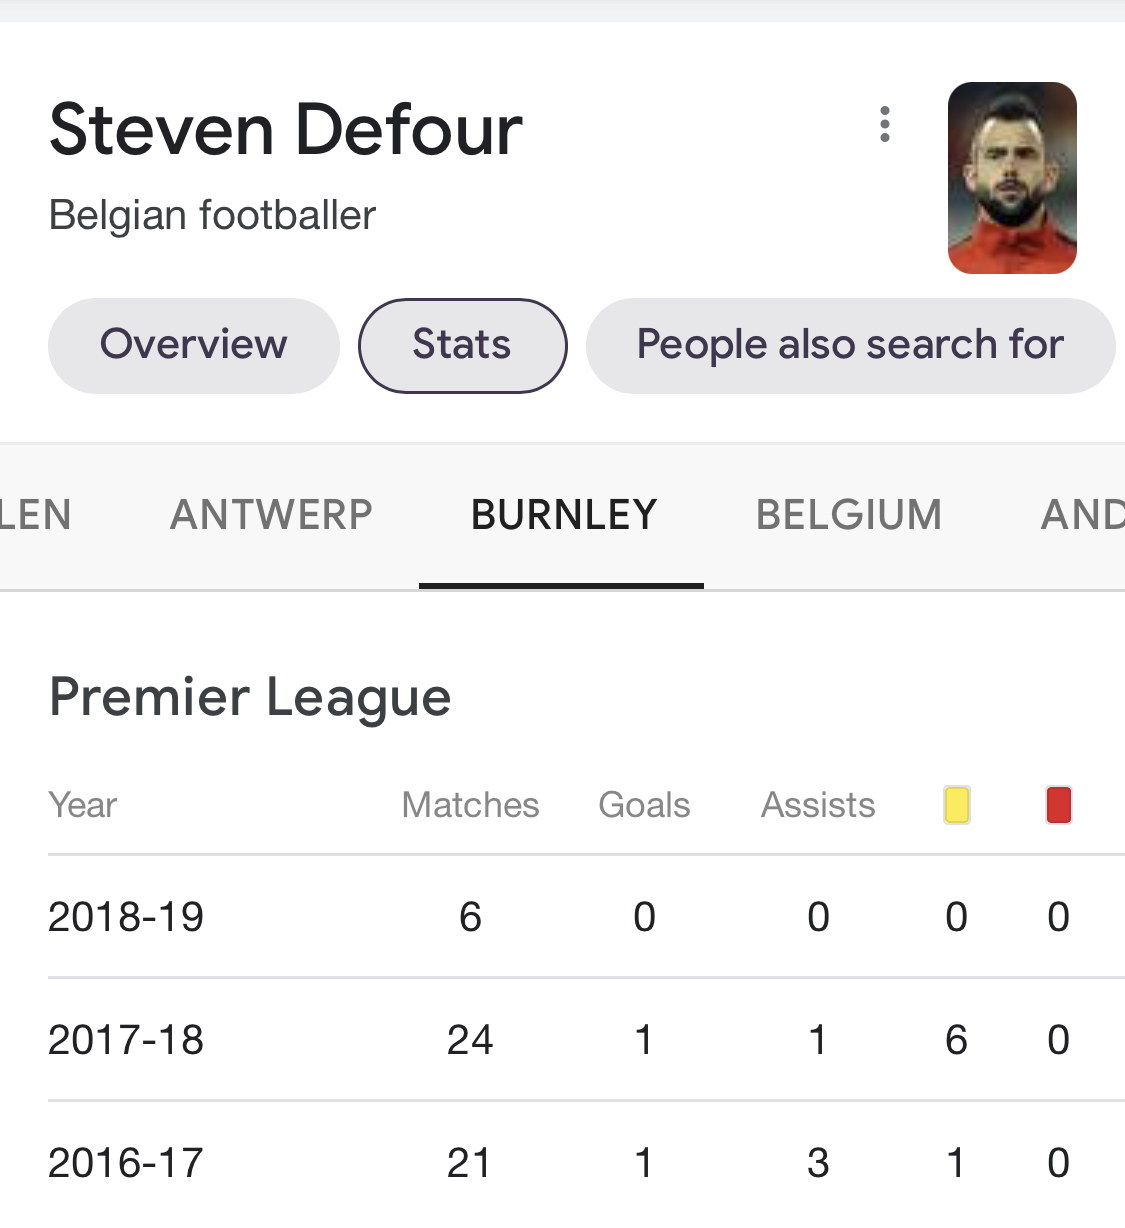Click the Goals column header
The image size is (1125, 1228).
pos(644,805)
